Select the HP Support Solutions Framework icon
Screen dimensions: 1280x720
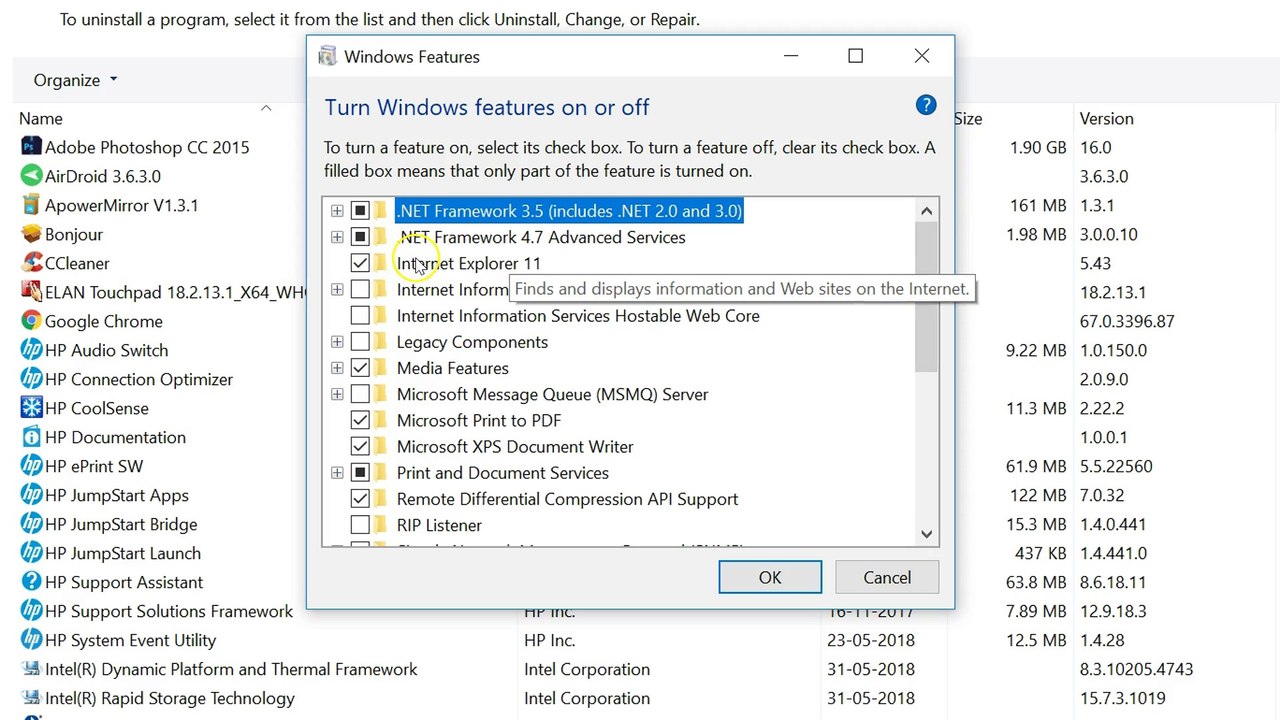pos(31,611)
